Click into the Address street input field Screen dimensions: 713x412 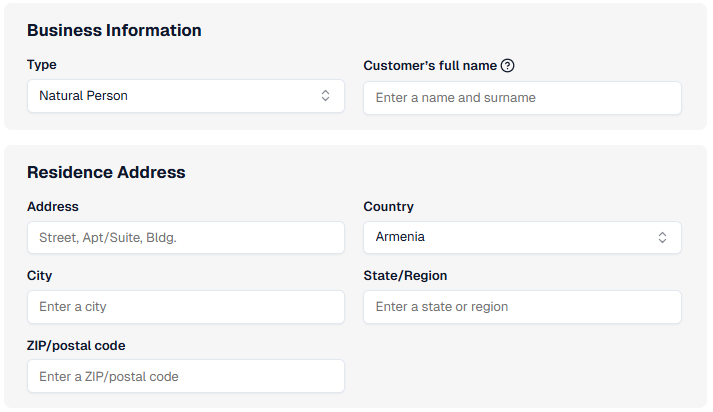[x=185, y=238]
